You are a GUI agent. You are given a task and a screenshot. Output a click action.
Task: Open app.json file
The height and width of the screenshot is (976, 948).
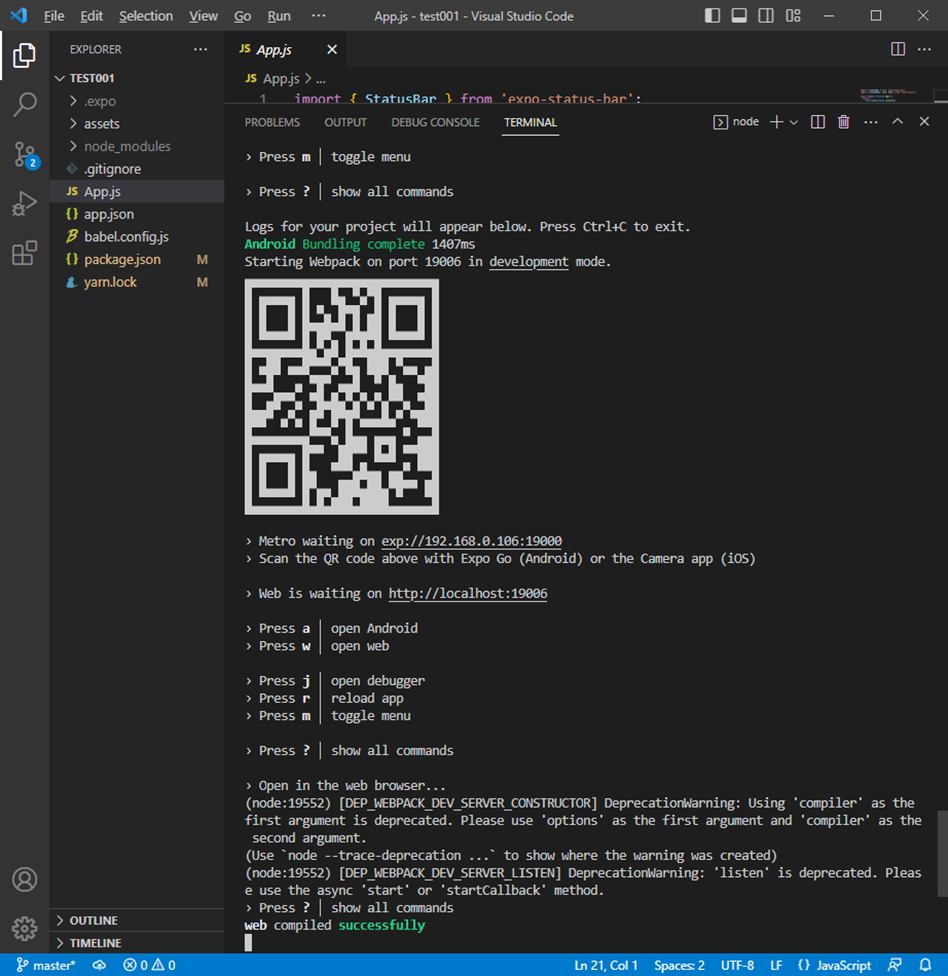pyautogui.click(x=136, y=214)
